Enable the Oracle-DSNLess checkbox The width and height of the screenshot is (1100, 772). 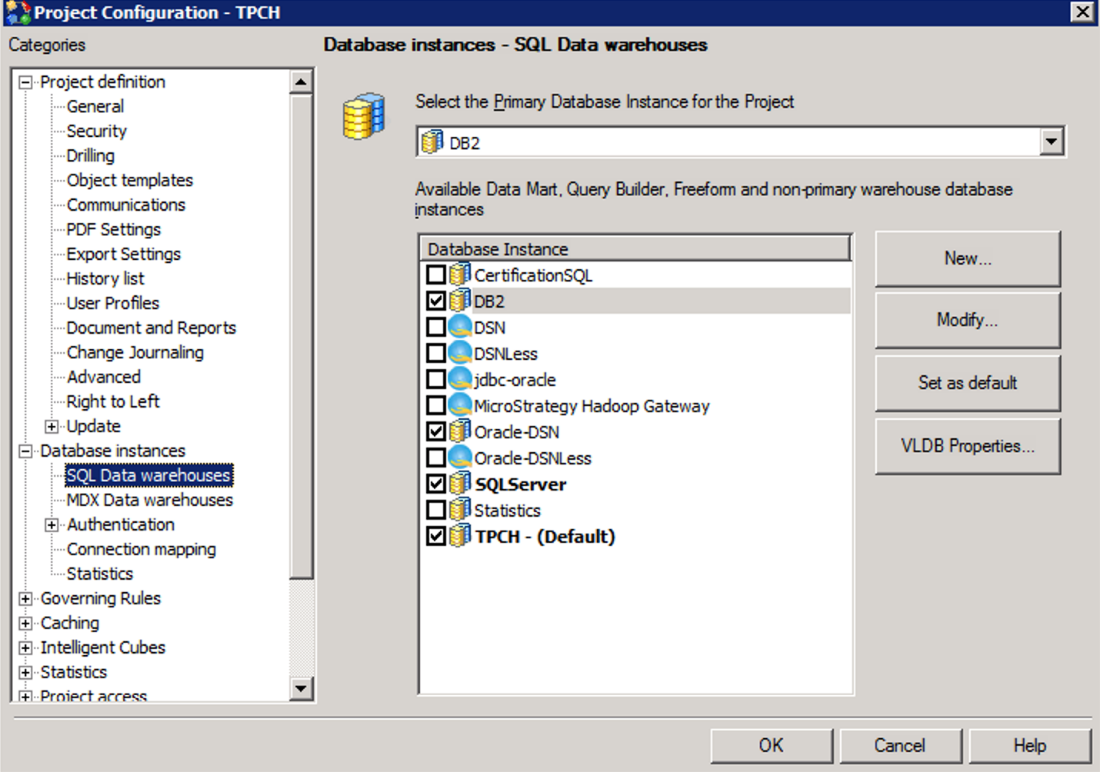(x=436, y=458)
